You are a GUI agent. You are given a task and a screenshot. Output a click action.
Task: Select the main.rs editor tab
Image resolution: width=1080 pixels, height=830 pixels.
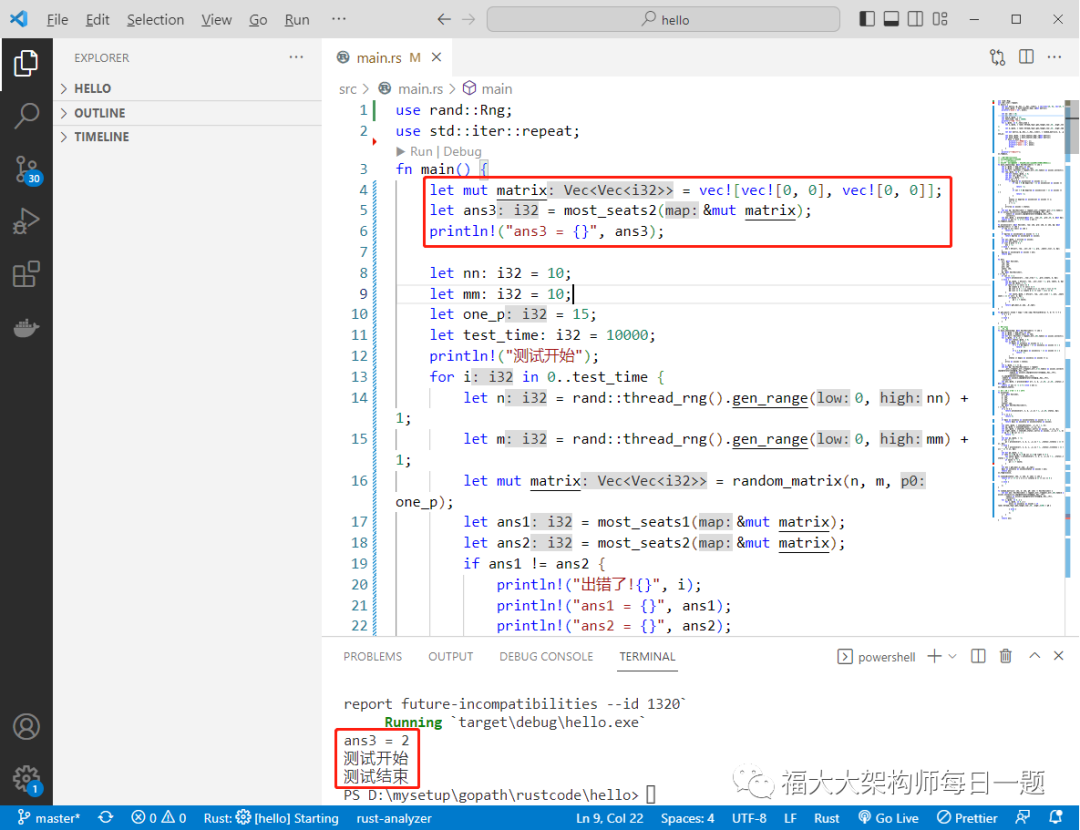(386, 57)
